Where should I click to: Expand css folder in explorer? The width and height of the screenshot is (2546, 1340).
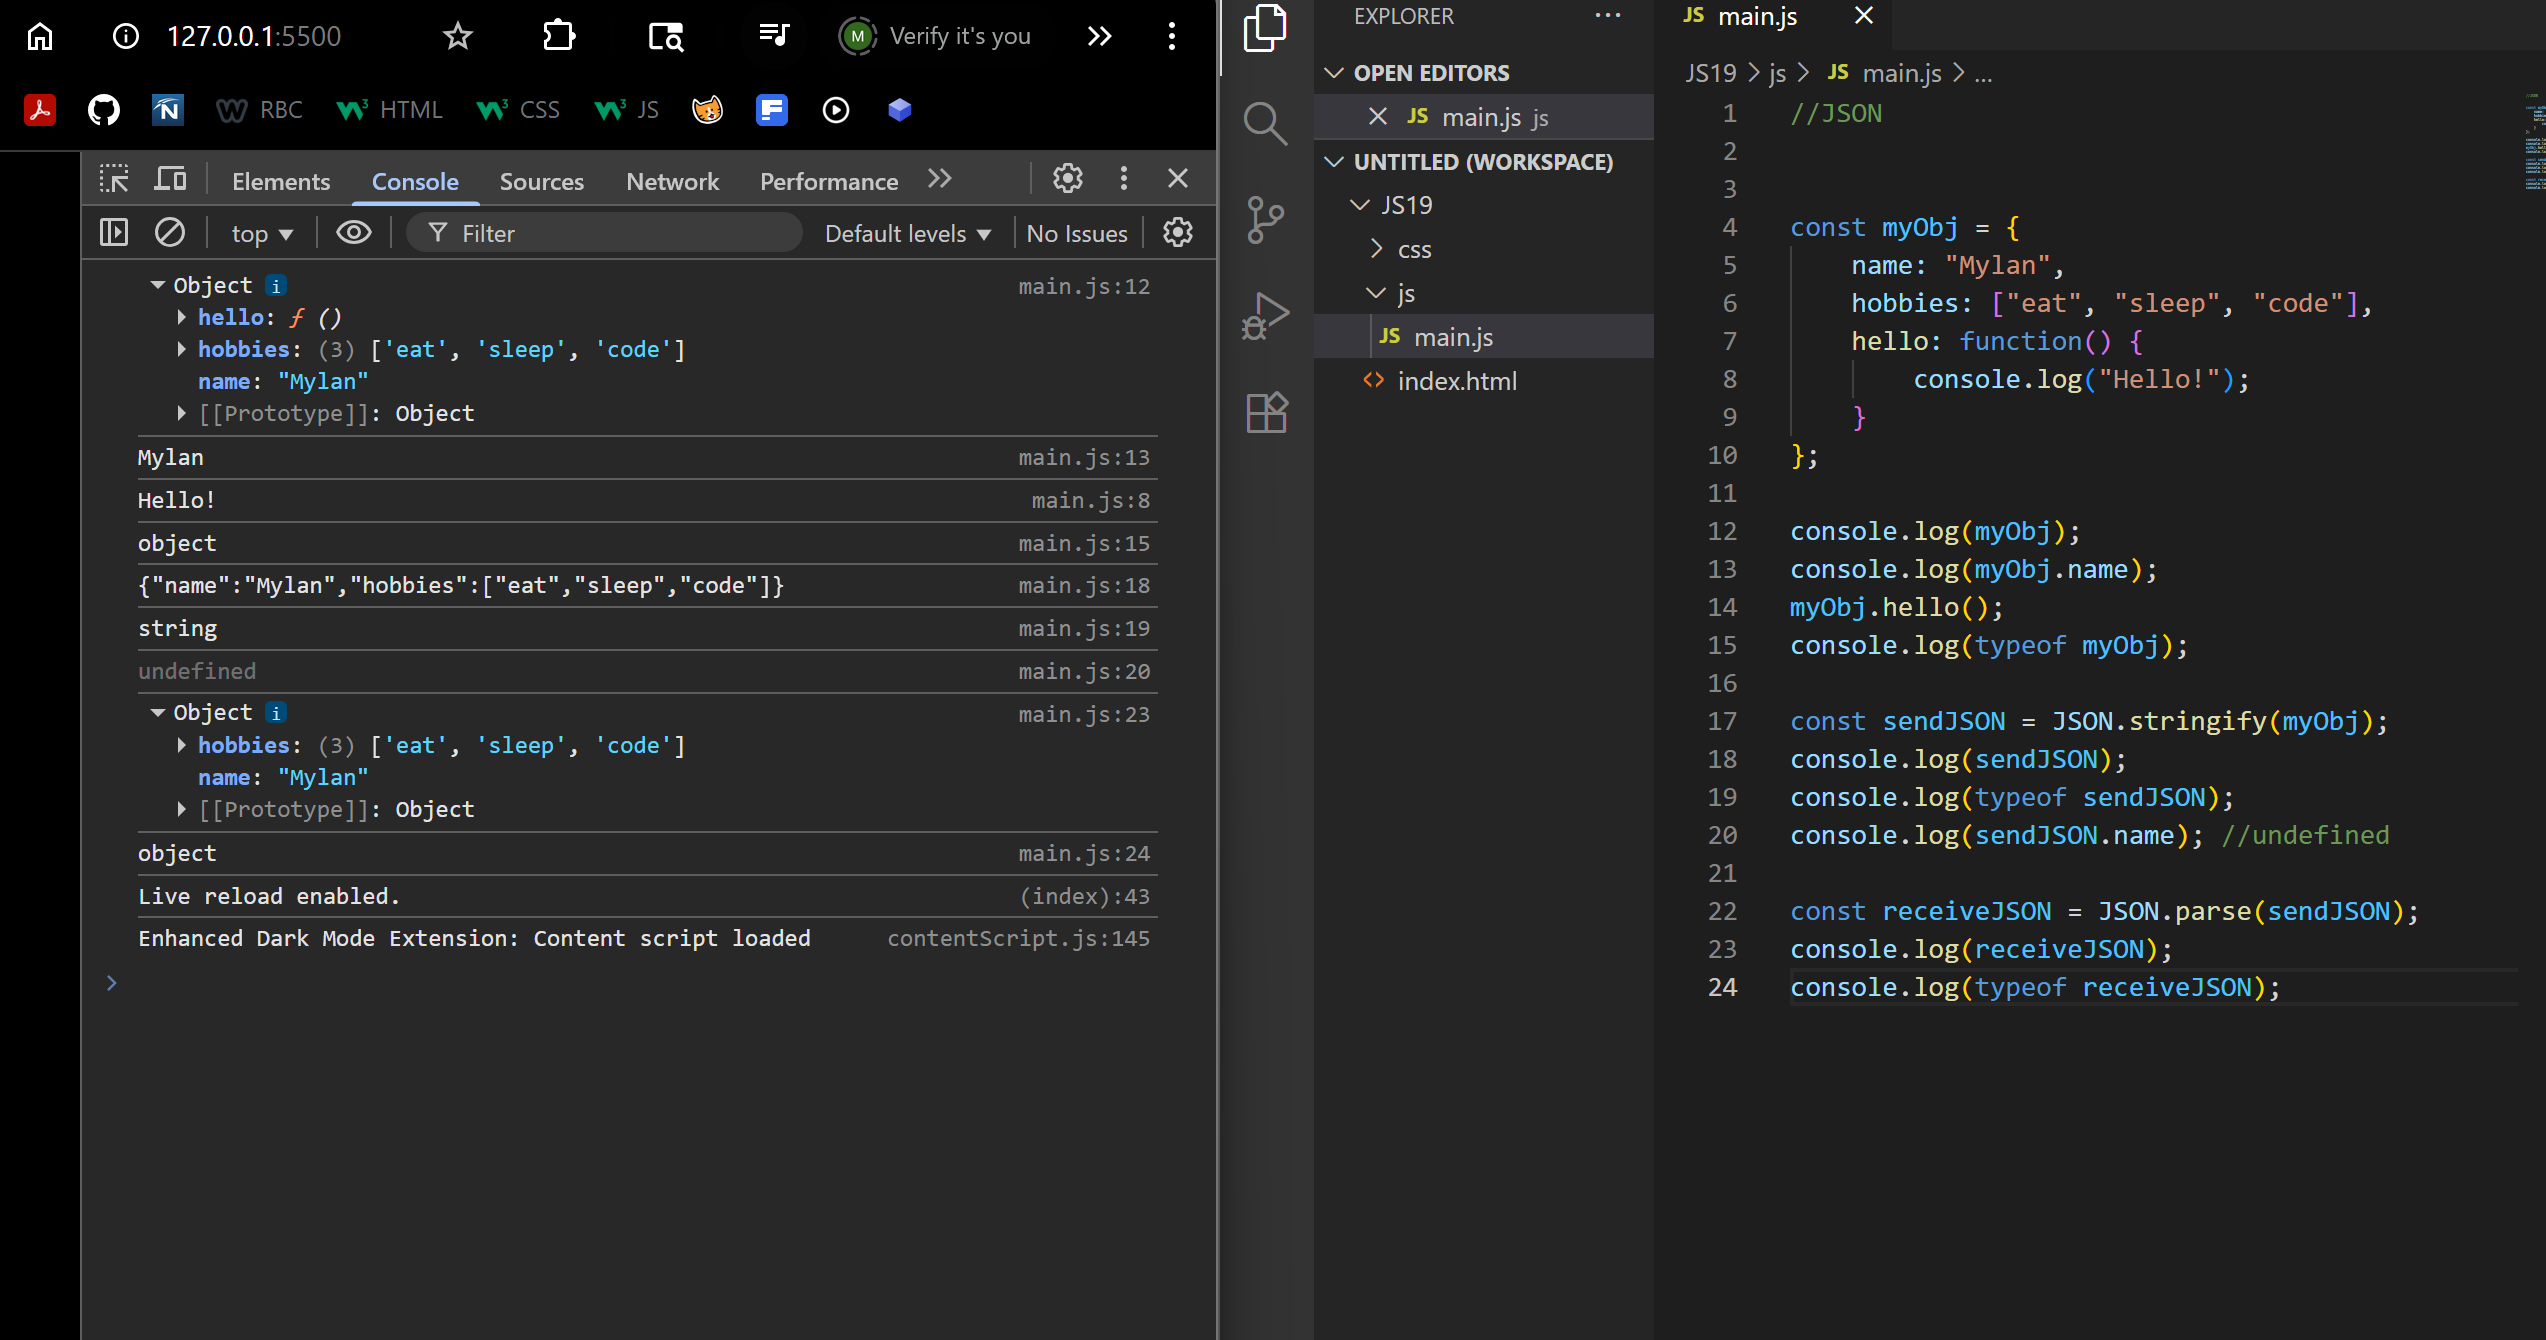point(1414,249)
